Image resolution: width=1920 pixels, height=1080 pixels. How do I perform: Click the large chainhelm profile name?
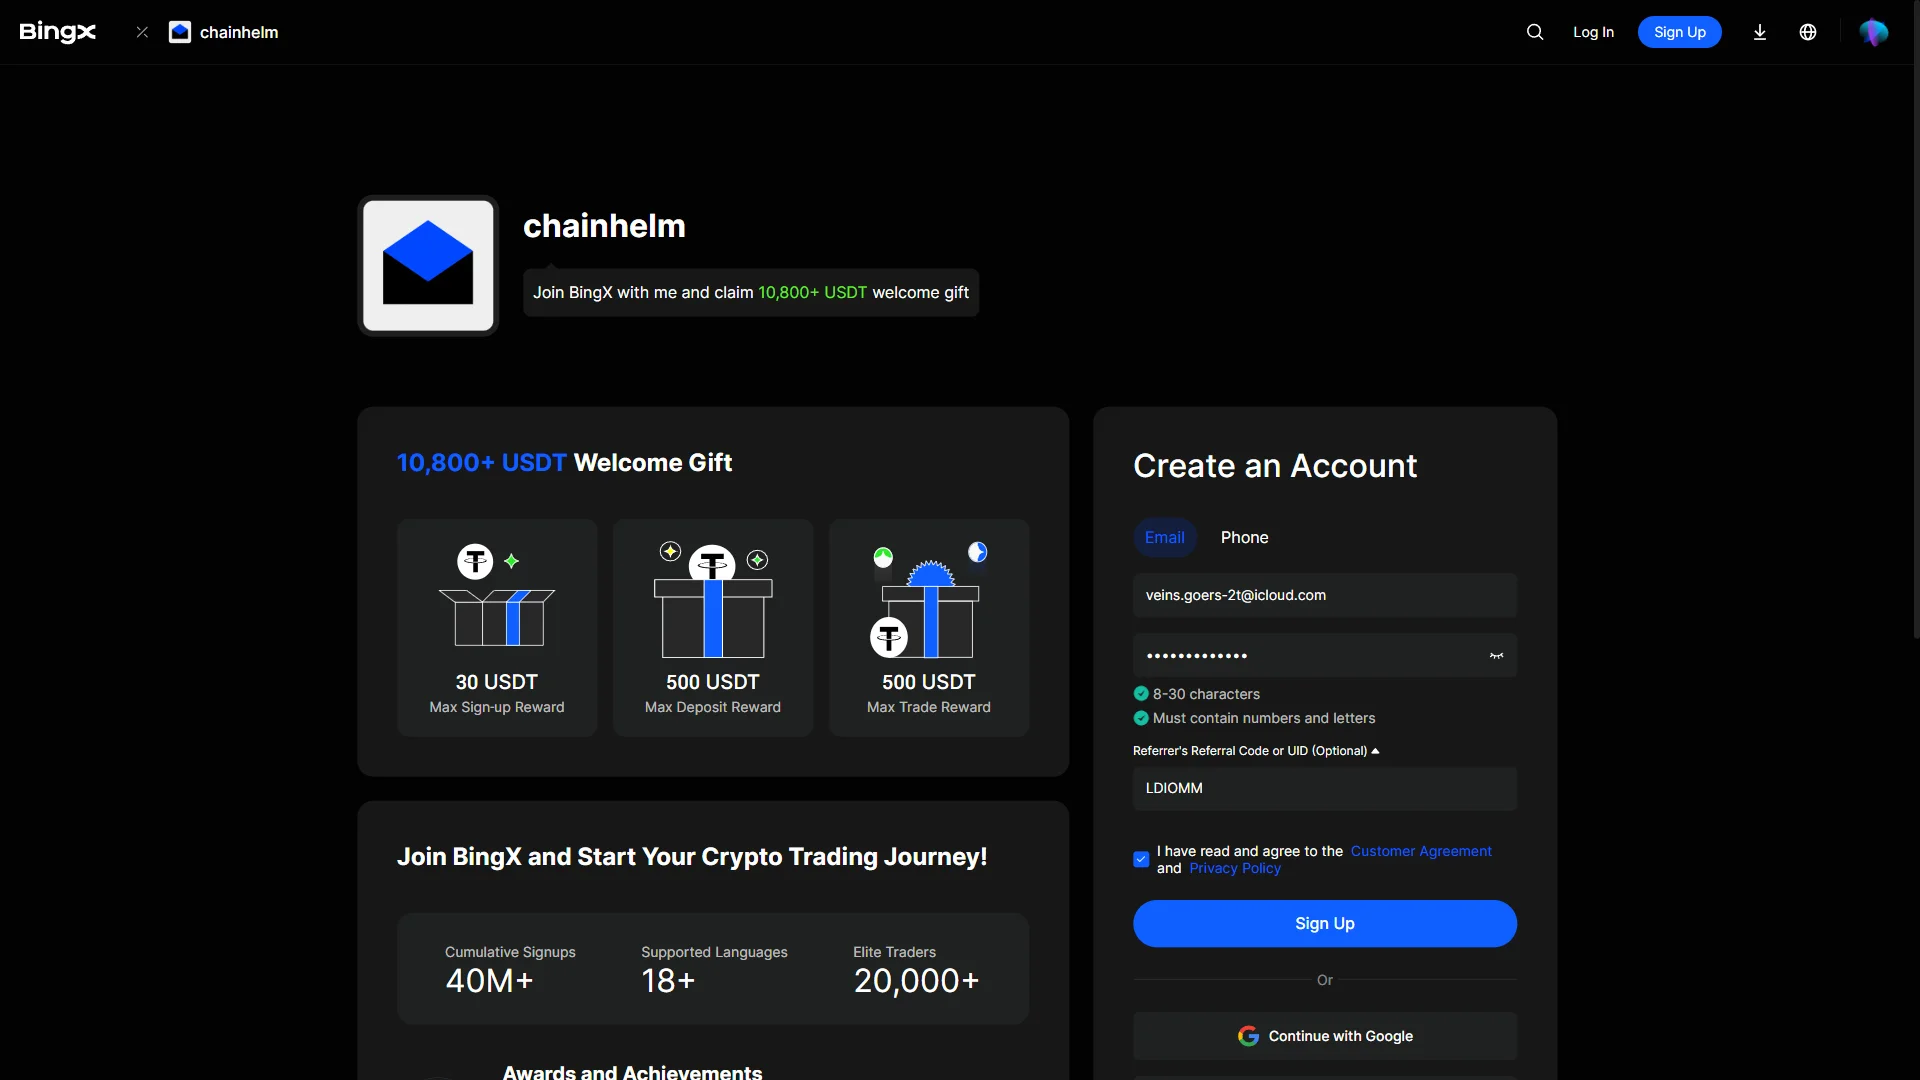(604, 226)
